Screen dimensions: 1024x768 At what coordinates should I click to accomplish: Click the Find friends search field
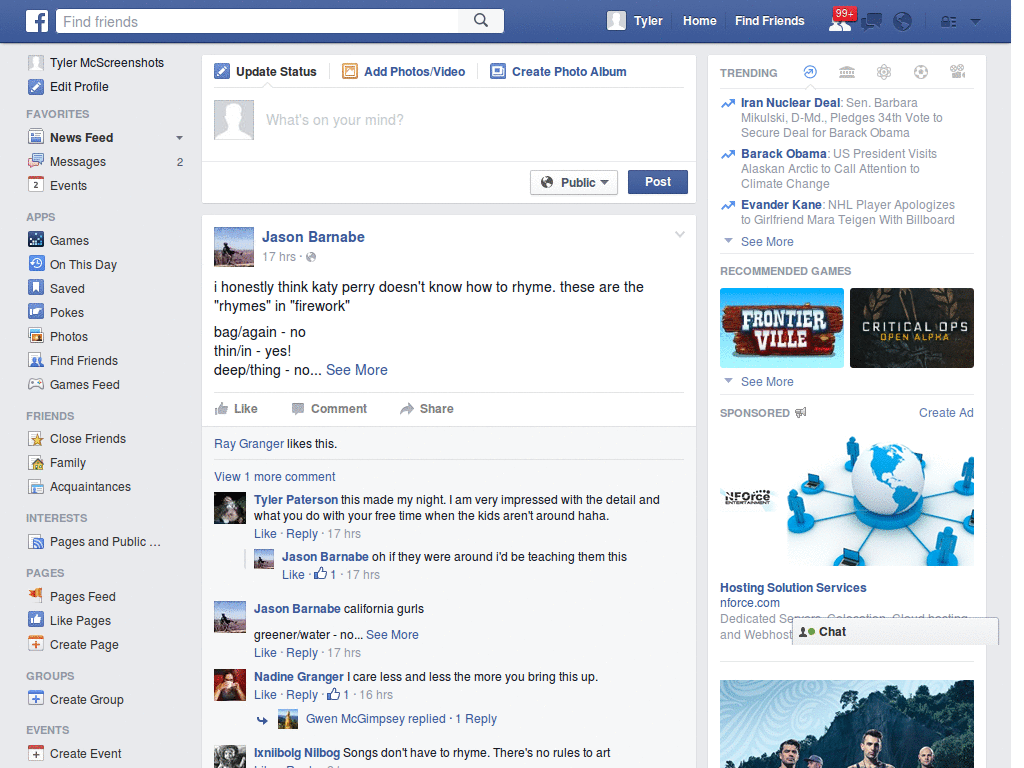pos(258,22)
